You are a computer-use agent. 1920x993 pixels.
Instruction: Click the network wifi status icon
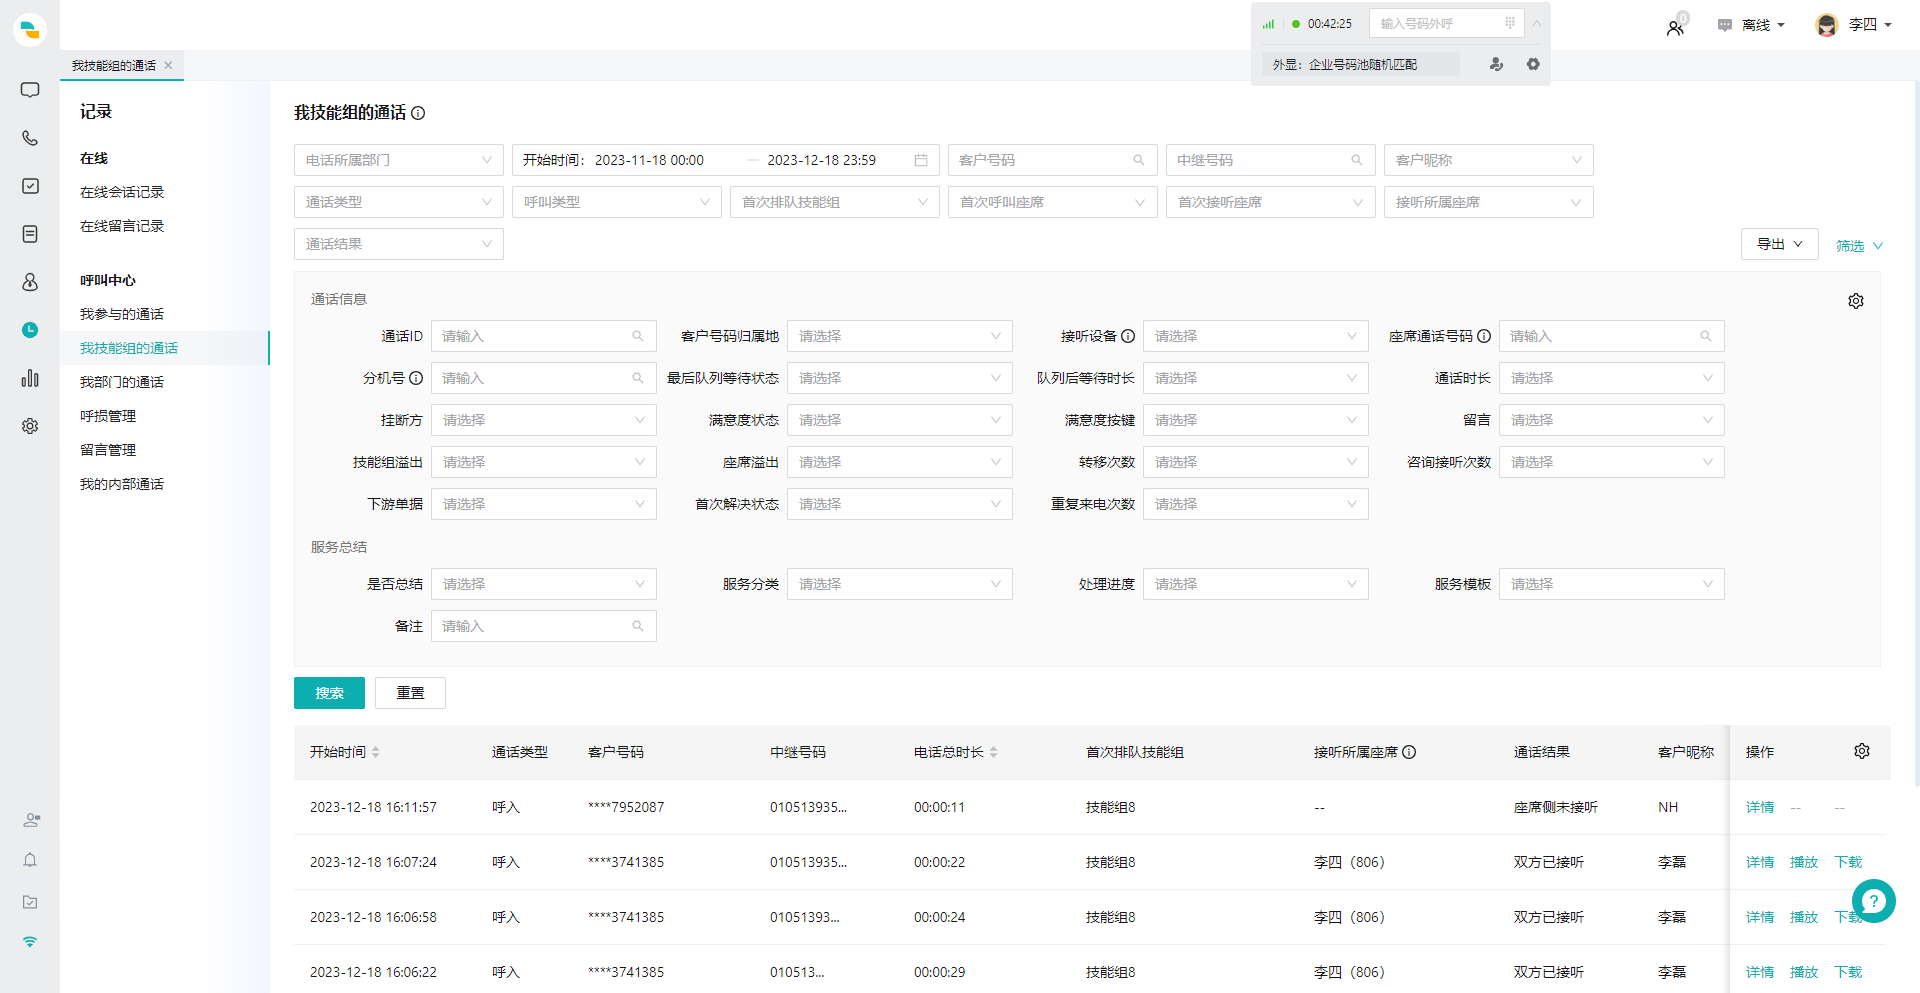tap(30, 942)
